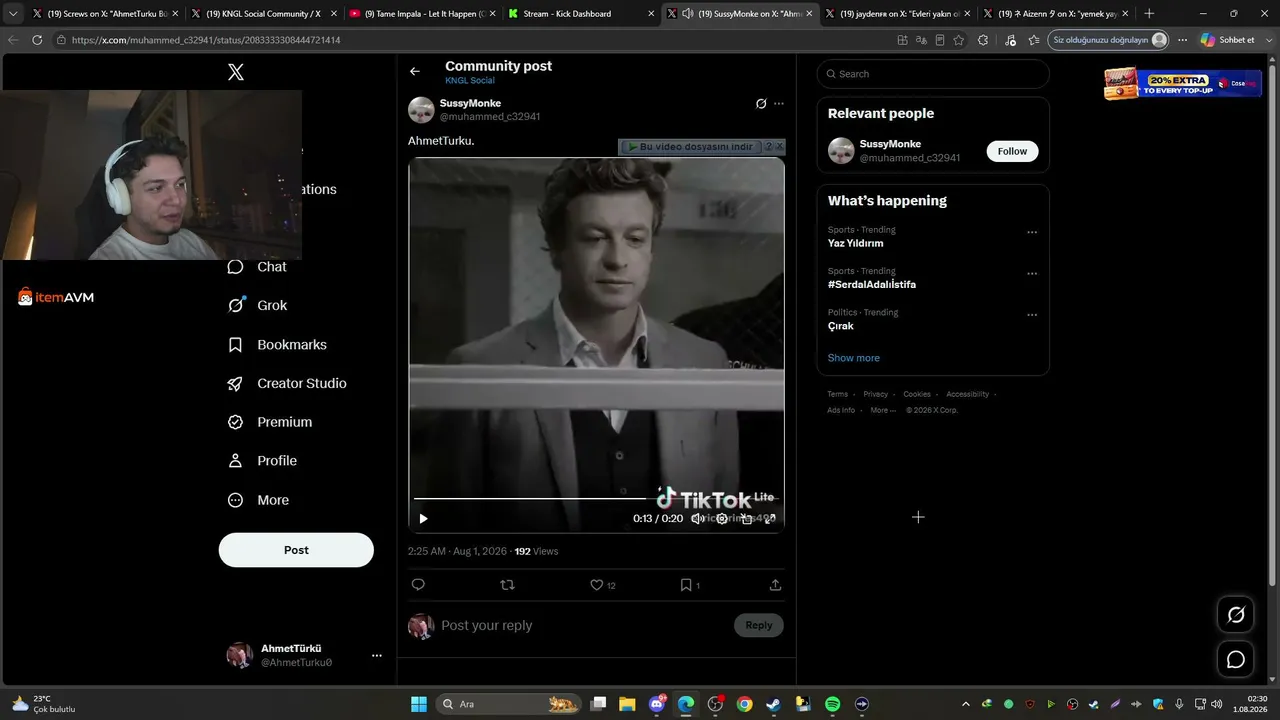Open the floating Grok button
This screenshot has height=720, width=1280.
click(x=1236, y=615)
